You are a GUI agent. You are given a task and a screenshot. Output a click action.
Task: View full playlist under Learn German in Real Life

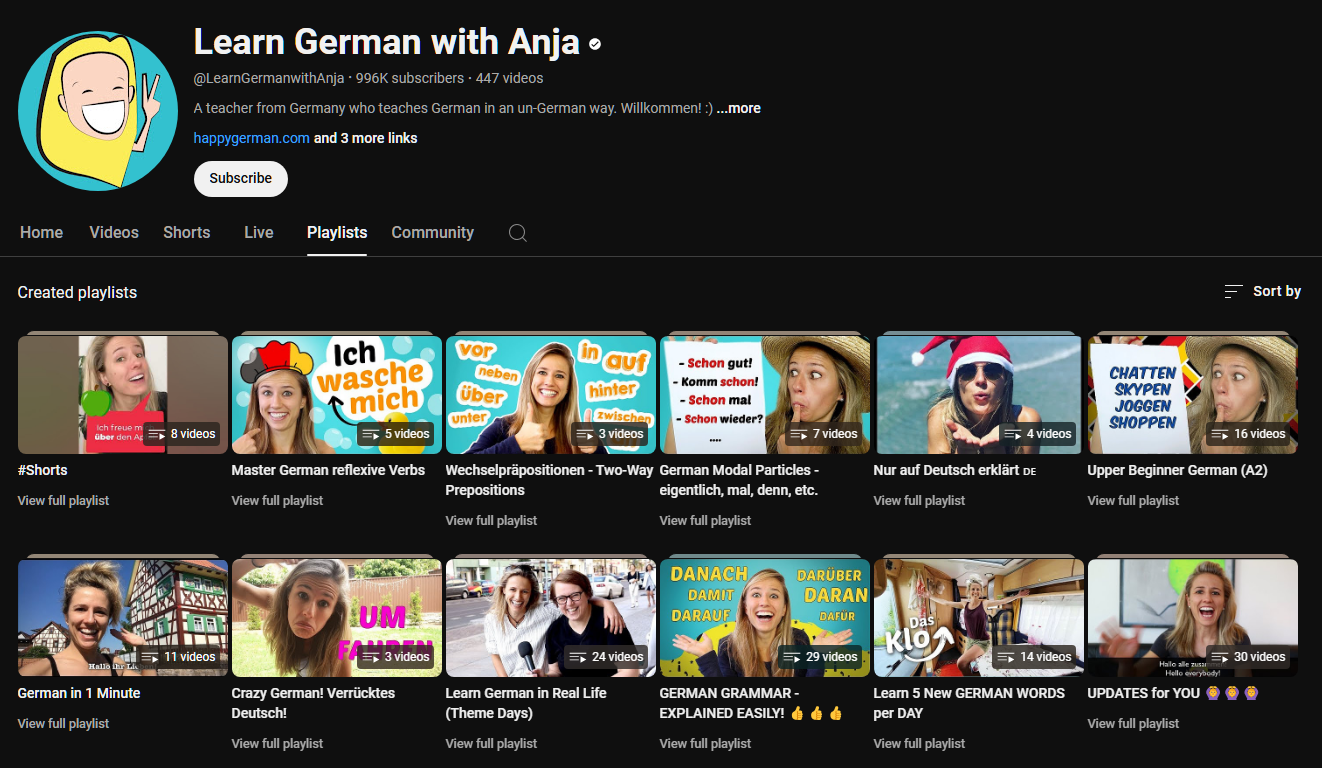(x=491, y=743)
